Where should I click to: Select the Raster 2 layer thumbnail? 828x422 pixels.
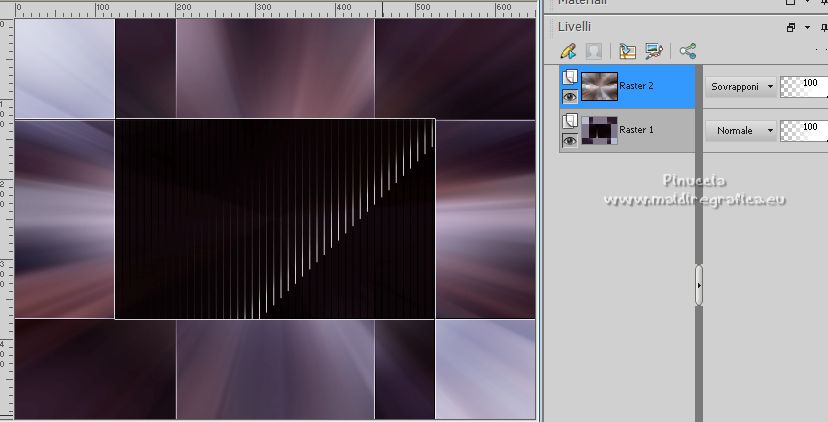point(599,87)
